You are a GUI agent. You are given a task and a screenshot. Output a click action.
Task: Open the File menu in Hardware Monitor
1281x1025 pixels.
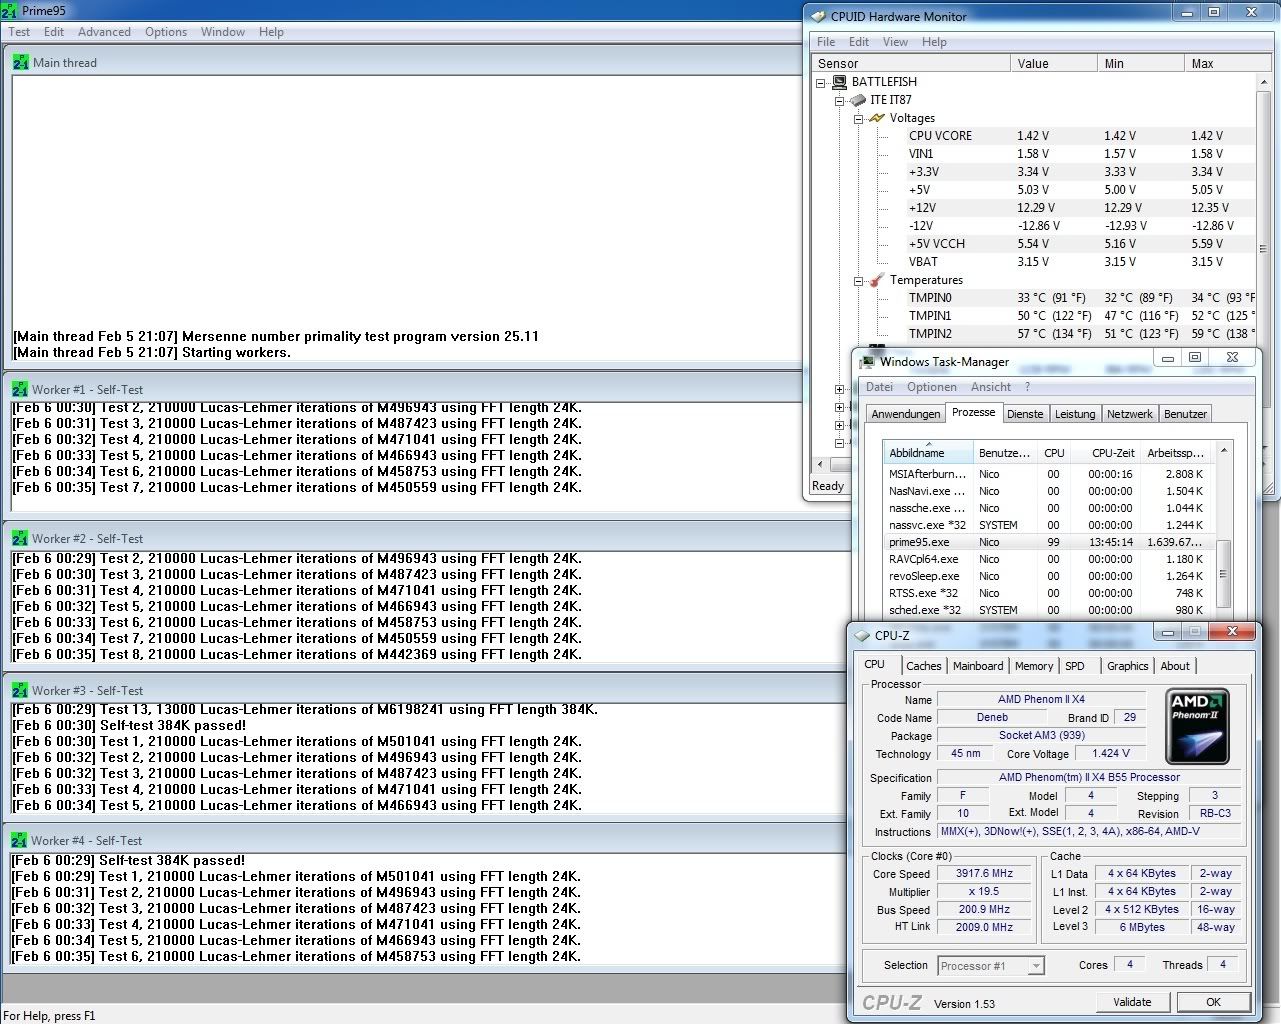coord(826,42)
